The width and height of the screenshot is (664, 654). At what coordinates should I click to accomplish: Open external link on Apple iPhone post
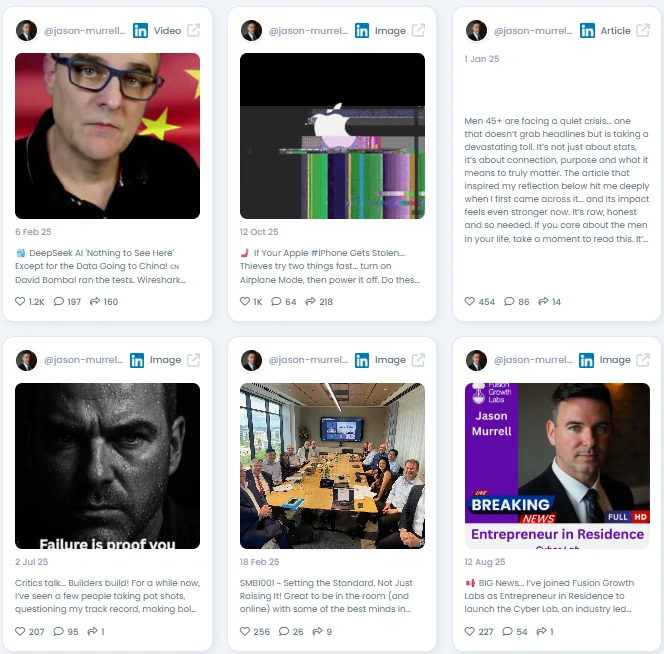418,30
